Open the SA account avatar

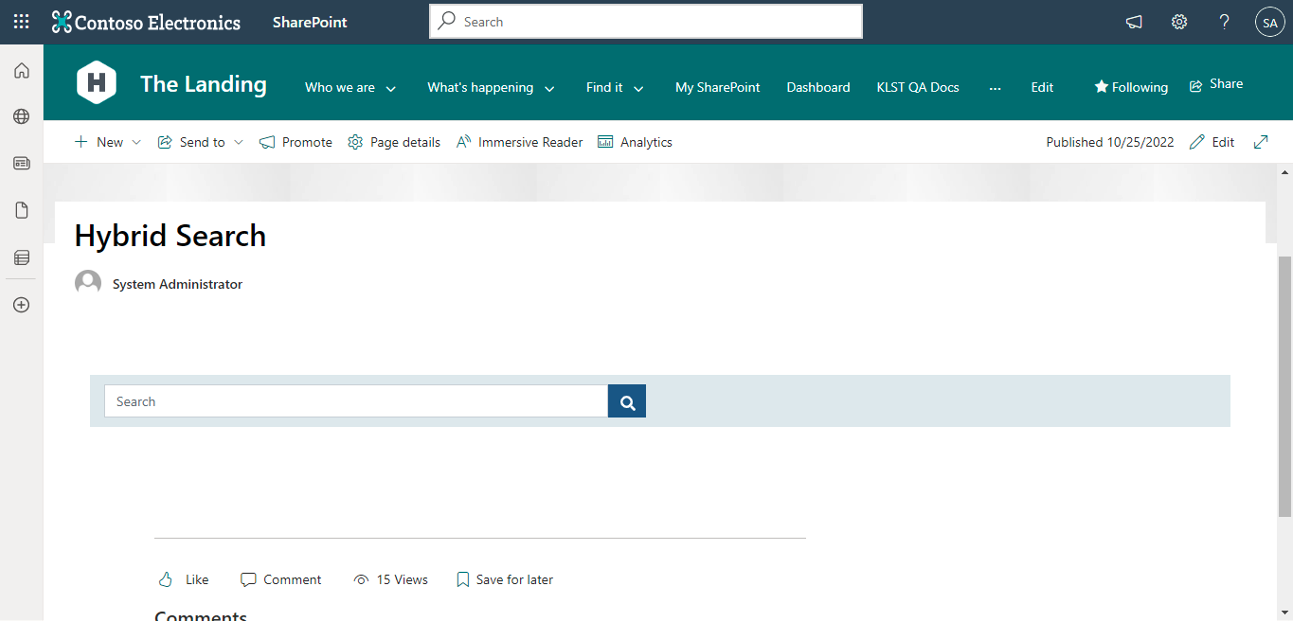pyautogui.click(x=1270, y=22)
